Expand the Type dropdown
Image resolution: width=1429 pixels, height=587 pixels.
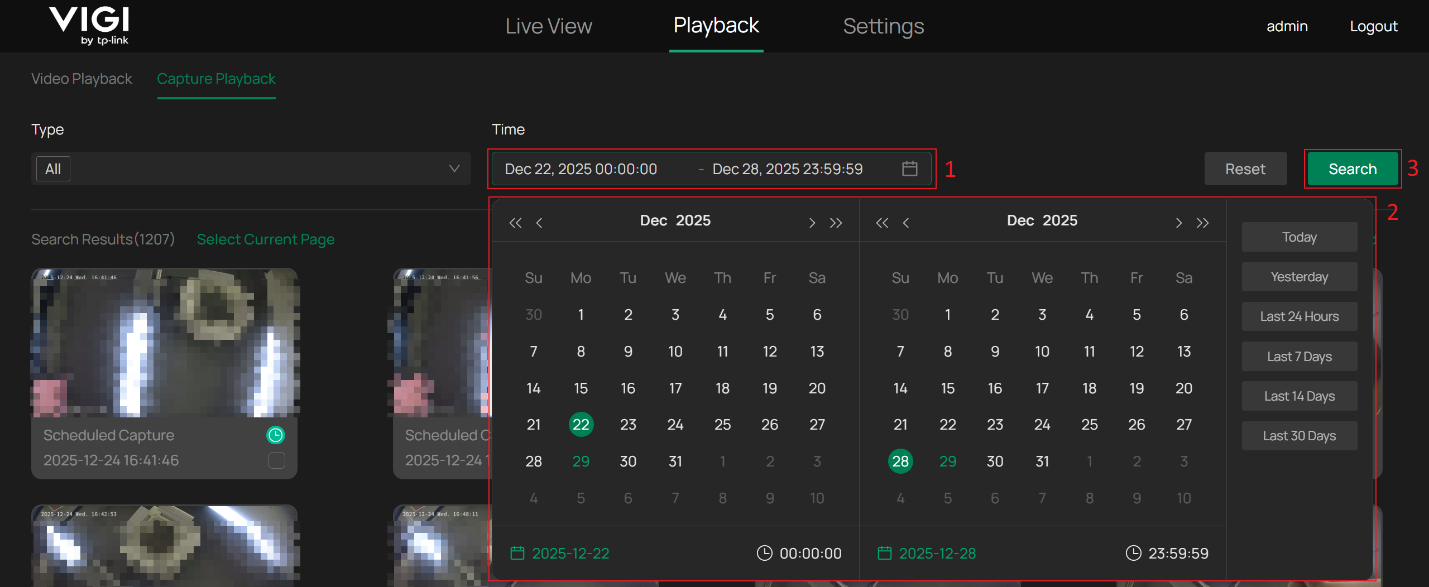250,169
